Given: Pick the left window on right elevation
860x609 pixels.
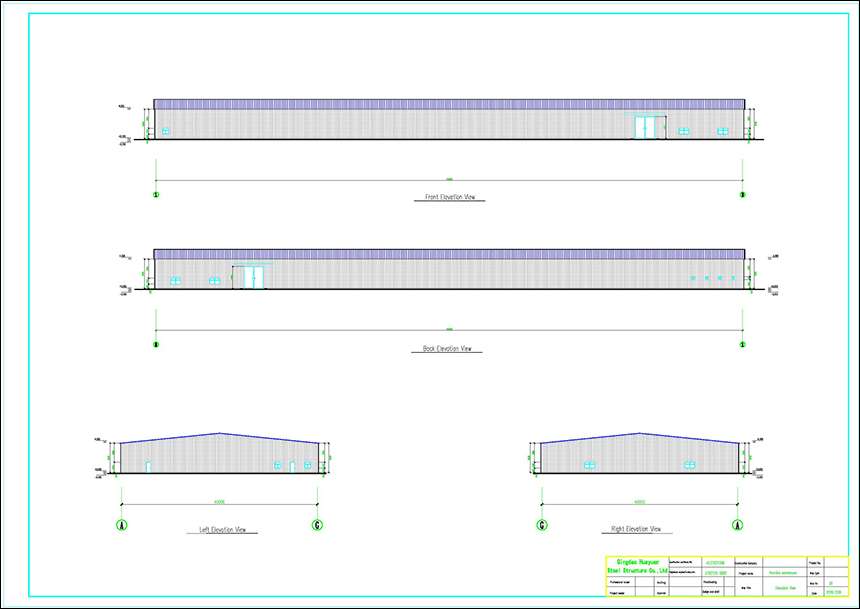Looking at the screenshot, I should [x=590, y=464].
